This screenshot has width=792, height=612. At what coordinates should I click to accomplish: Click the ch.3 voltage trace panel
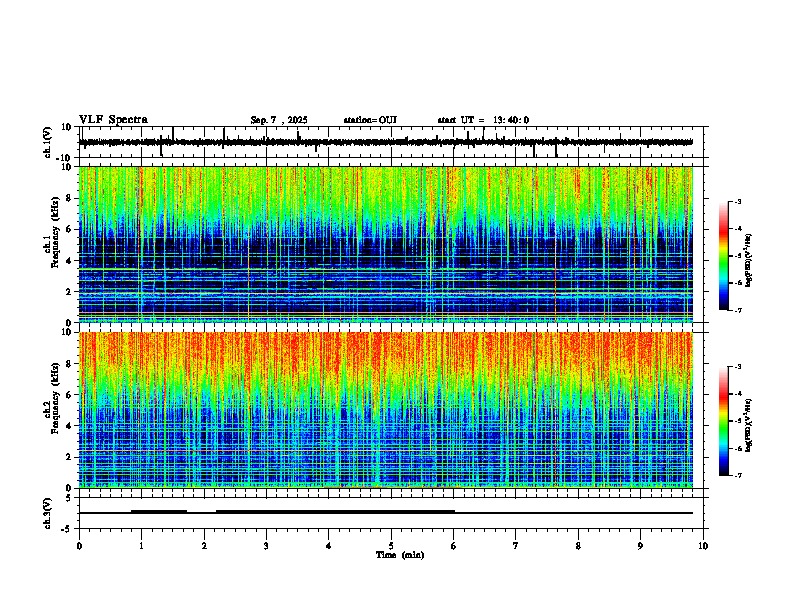pyautogui.click(x=393, y=513)
